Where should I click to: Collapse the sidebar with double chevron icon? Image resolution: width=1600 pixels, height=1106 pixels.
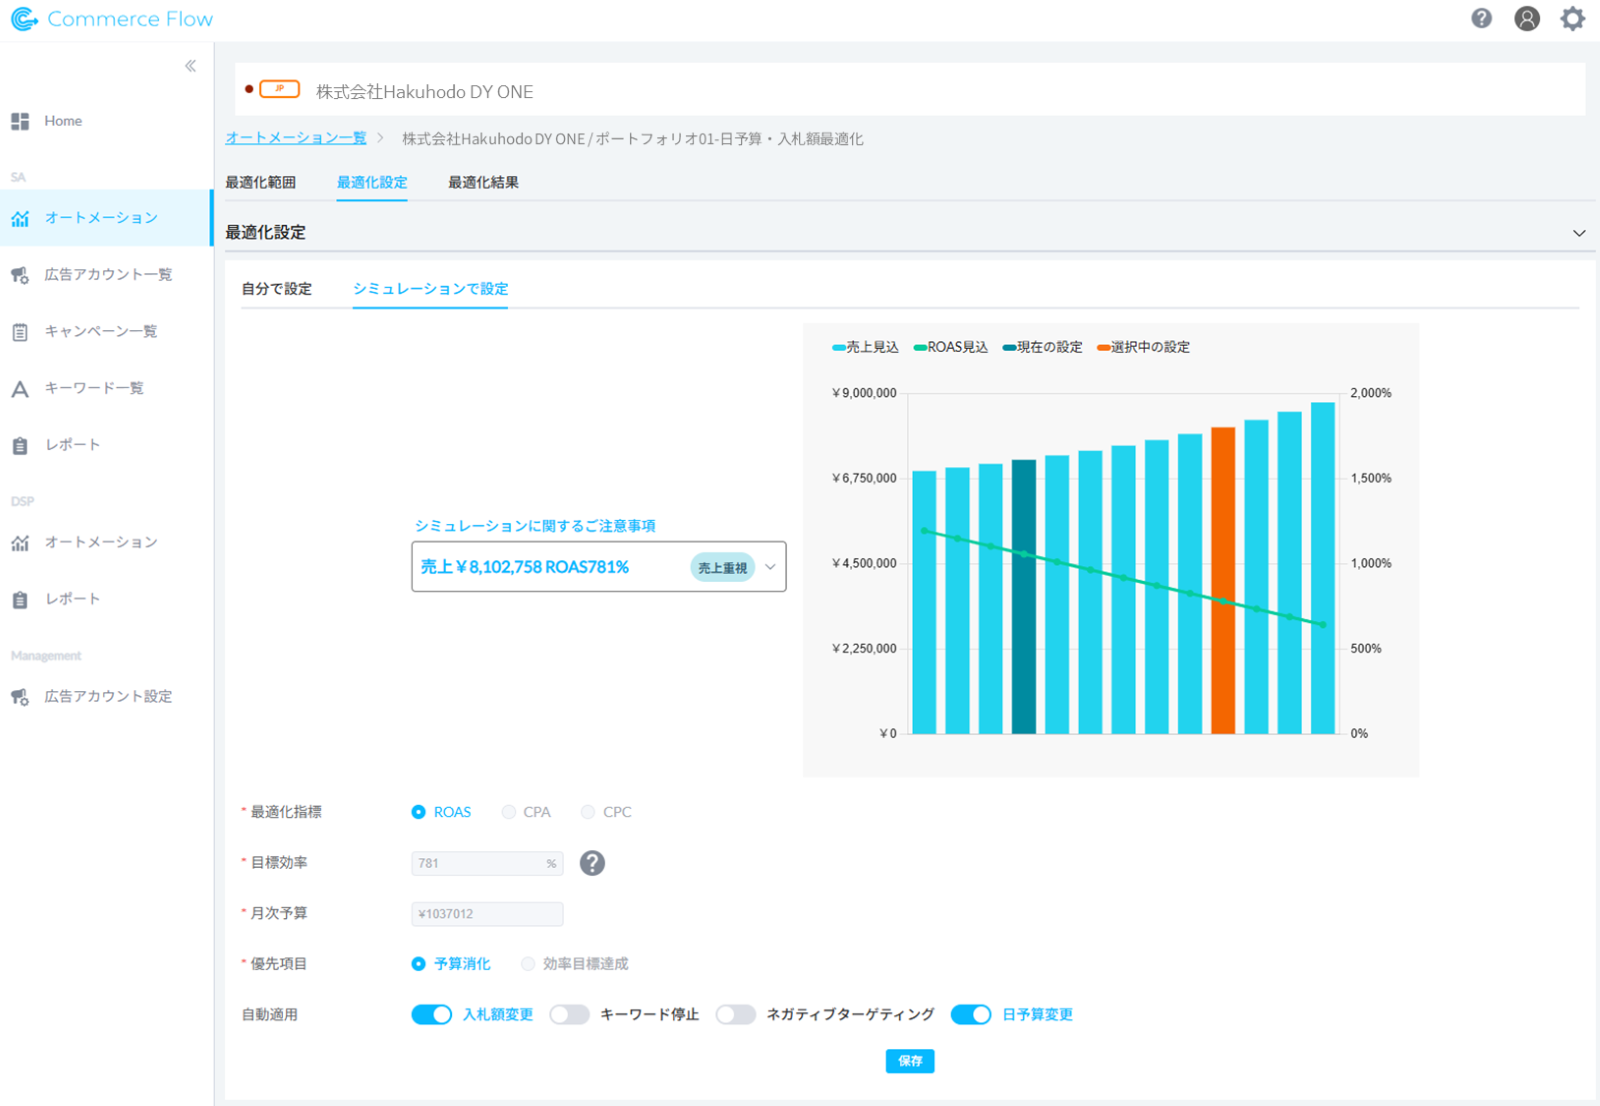point(190,66)
